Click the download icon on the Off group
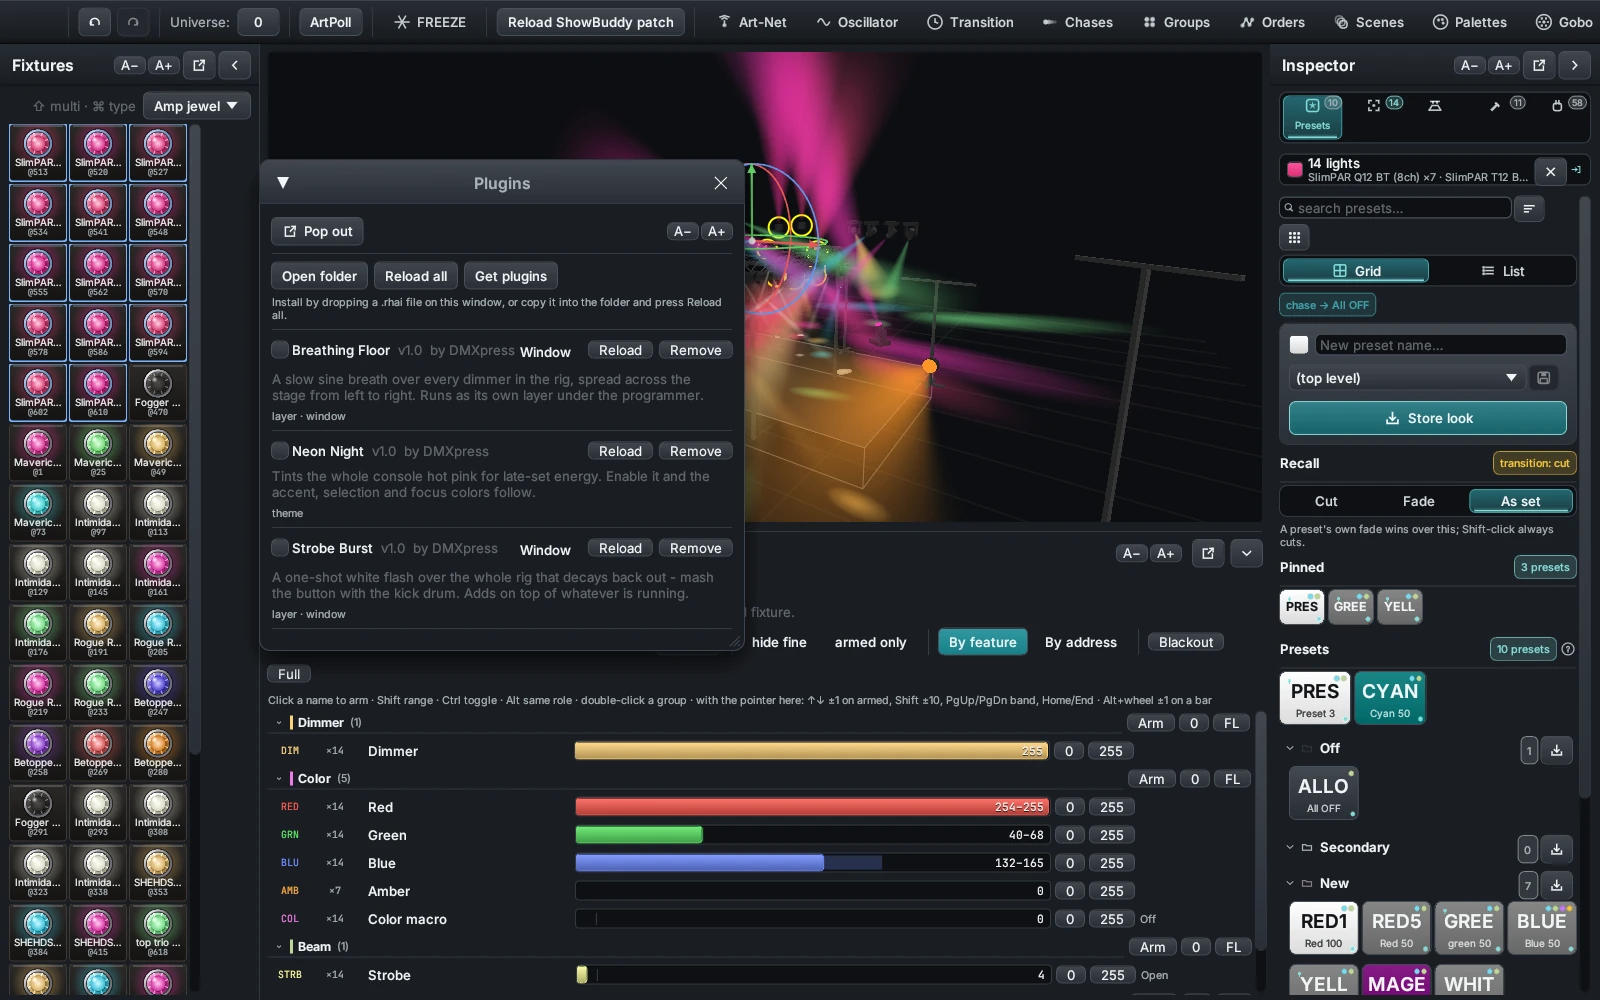Viewport: 1600px width, 1000px height. pyautogui.click(x=1557, y=750)
